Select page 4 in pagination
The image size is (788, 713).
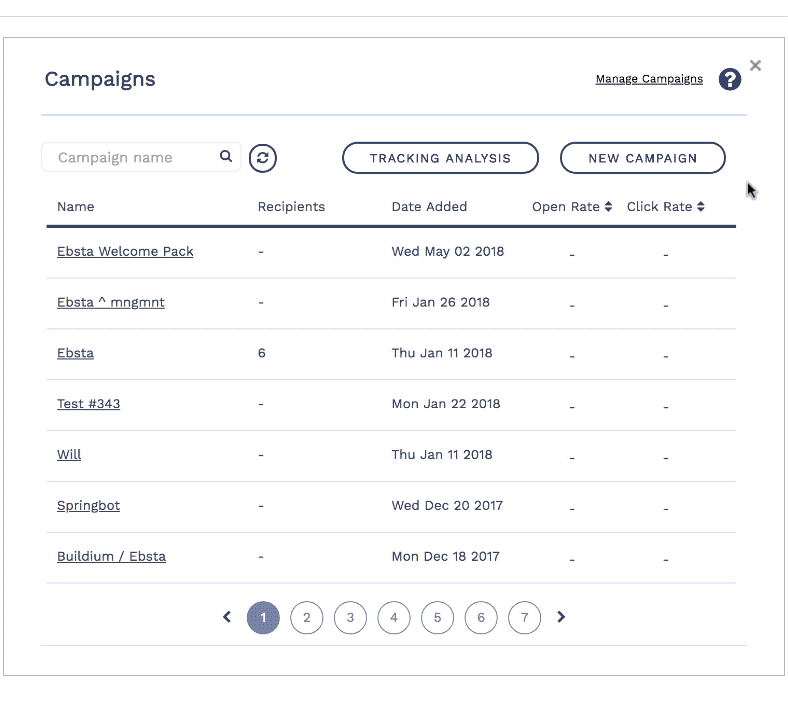coord(394,618)
